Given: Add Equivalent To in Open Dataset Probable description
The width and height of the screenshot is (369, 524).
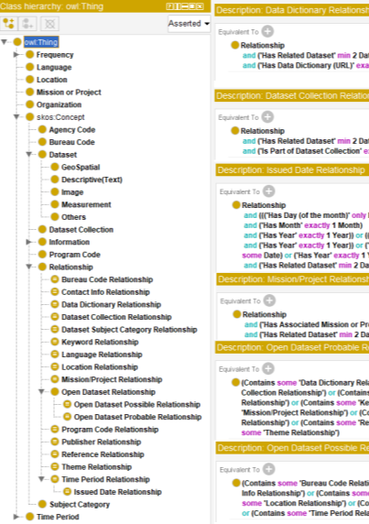Looking at the screenshot, I should pyautogui.click(x=268, y=369).
